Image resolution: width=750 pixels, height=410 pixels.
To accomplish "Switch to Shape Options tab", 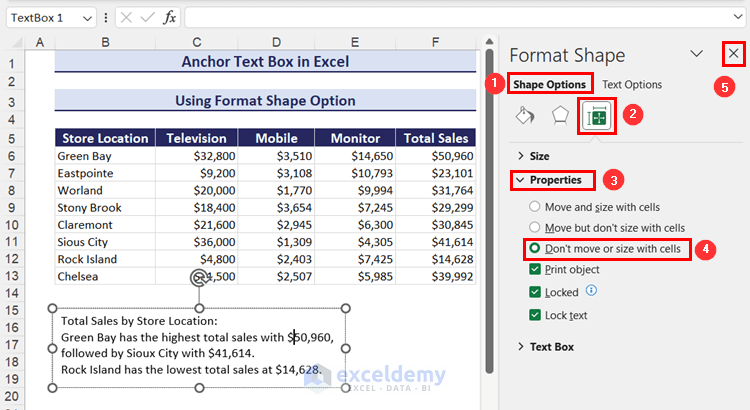I will (x=550, y=84).
